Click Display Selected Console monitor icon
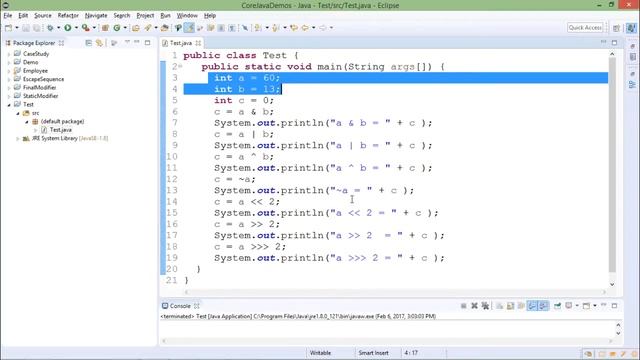The image size is (640, 360). (569, 306)
